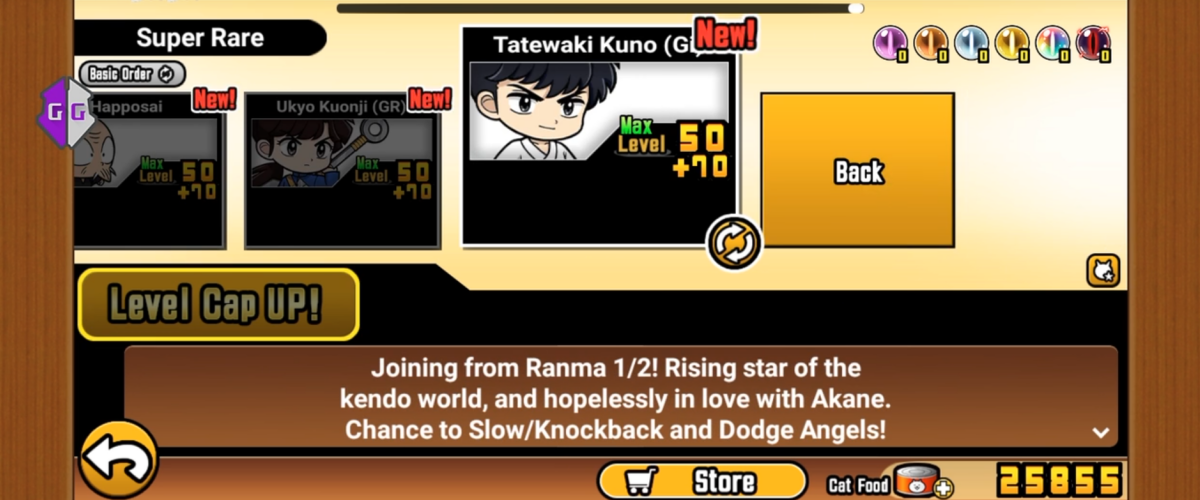Viewport: 1200px width, 500px height.
Task: Tap the pale blue Catseye icon
Action: (x=971, y=44)
